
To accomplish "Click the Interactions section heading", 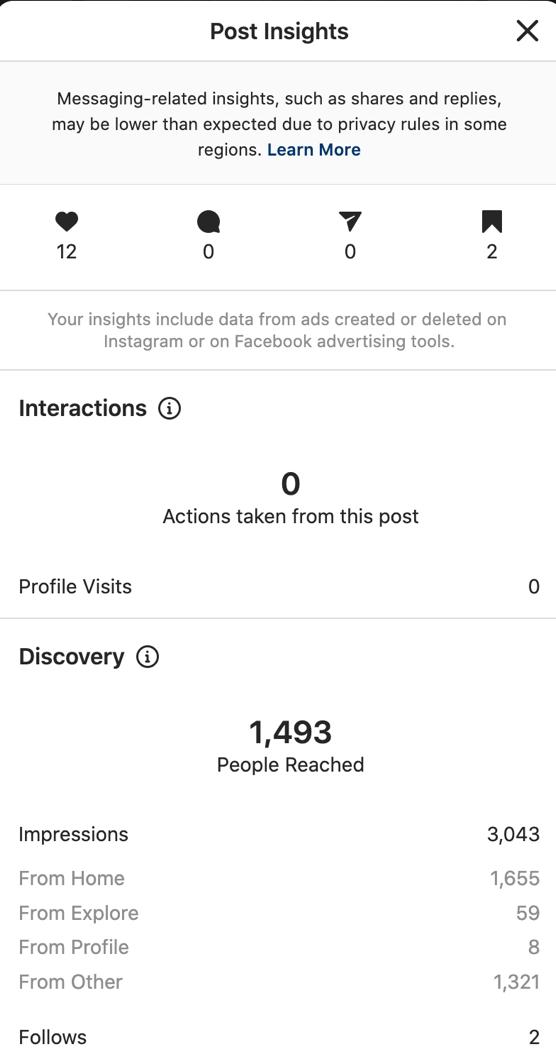I will pos(83,408).
